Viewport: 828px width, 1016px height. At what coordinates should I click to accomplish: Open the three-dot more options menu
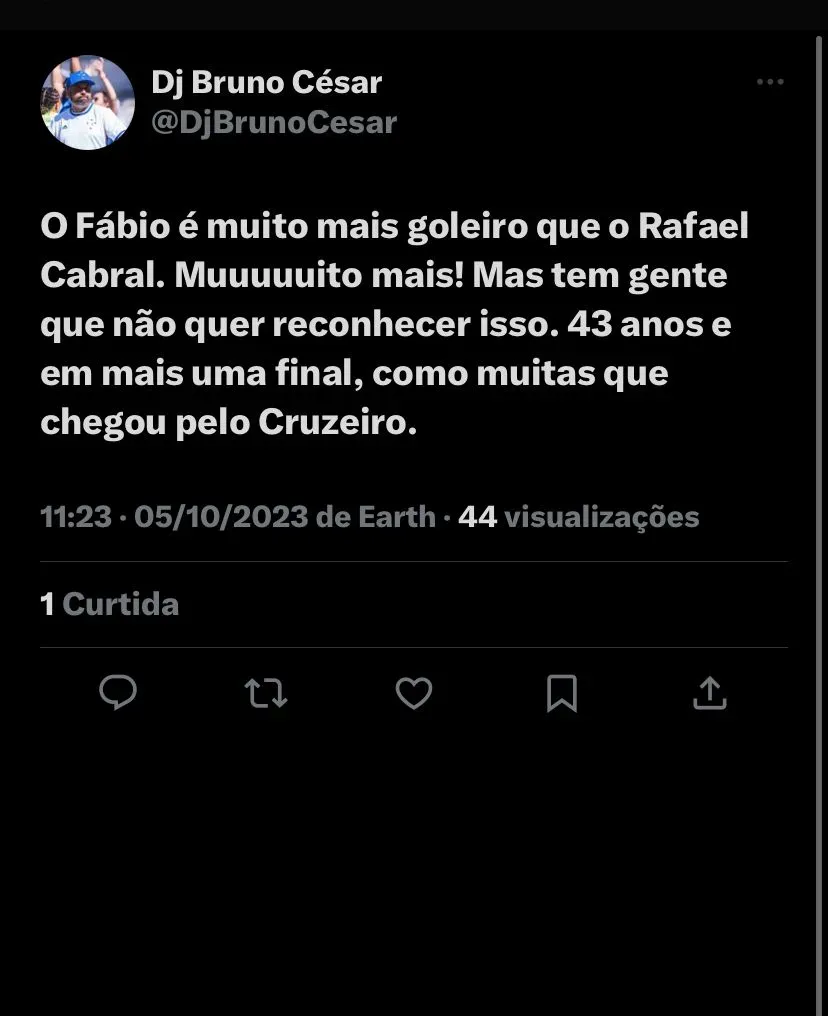[770, 82]
